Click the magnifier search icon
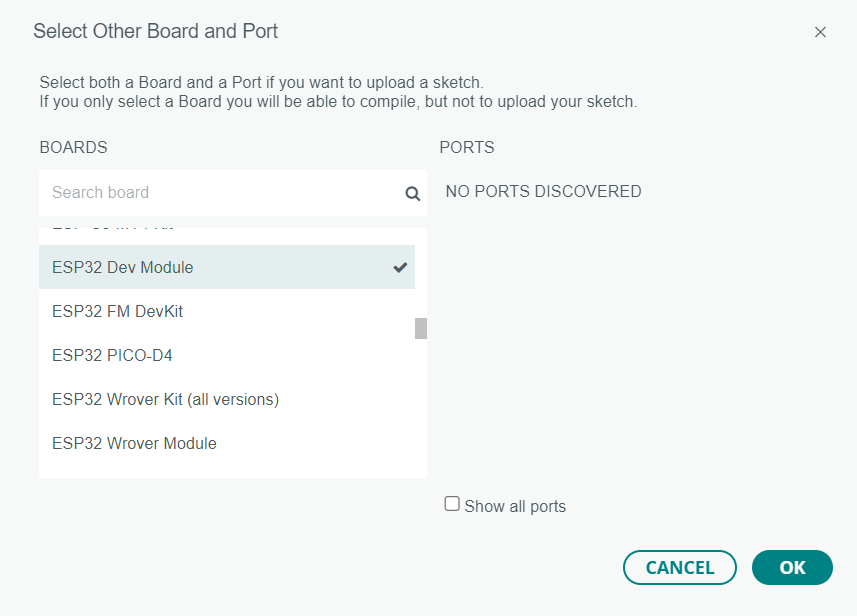 tap(412, 194)
